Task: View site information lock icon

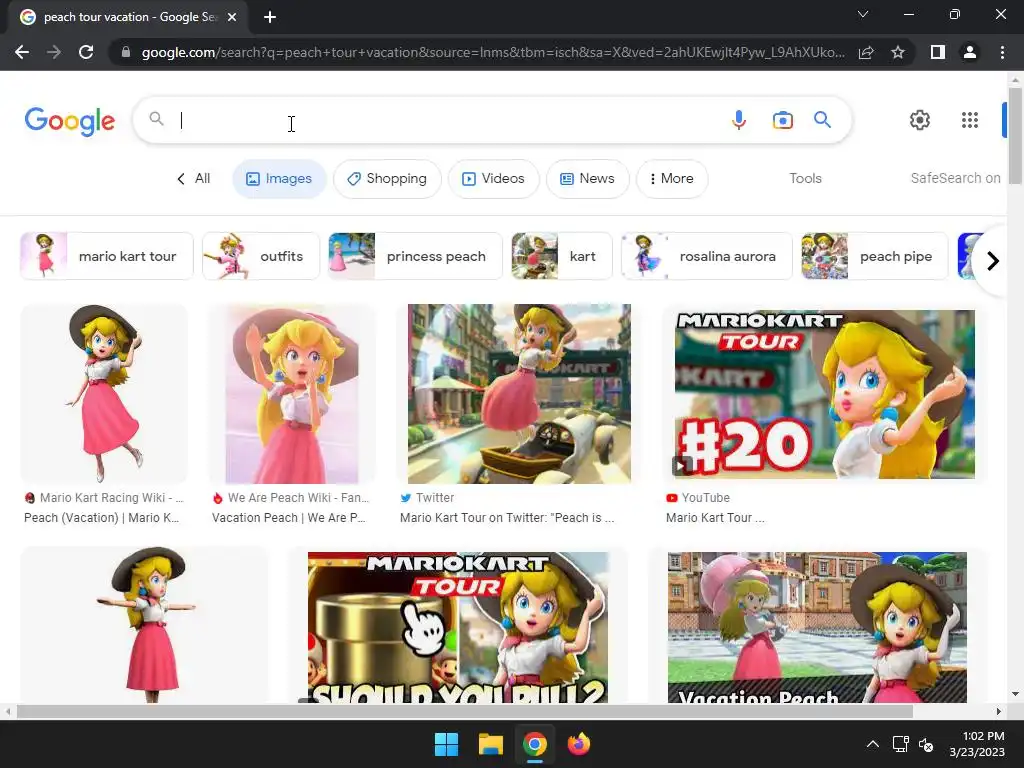Action: (125, 52)
